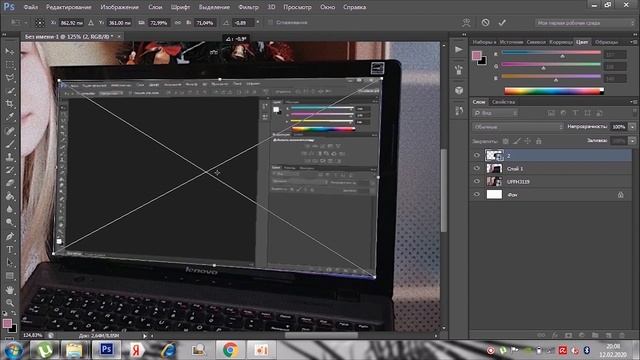Lock transparent pixels icon in Layers panel
640x360 pixels.
tap(506, 141)
